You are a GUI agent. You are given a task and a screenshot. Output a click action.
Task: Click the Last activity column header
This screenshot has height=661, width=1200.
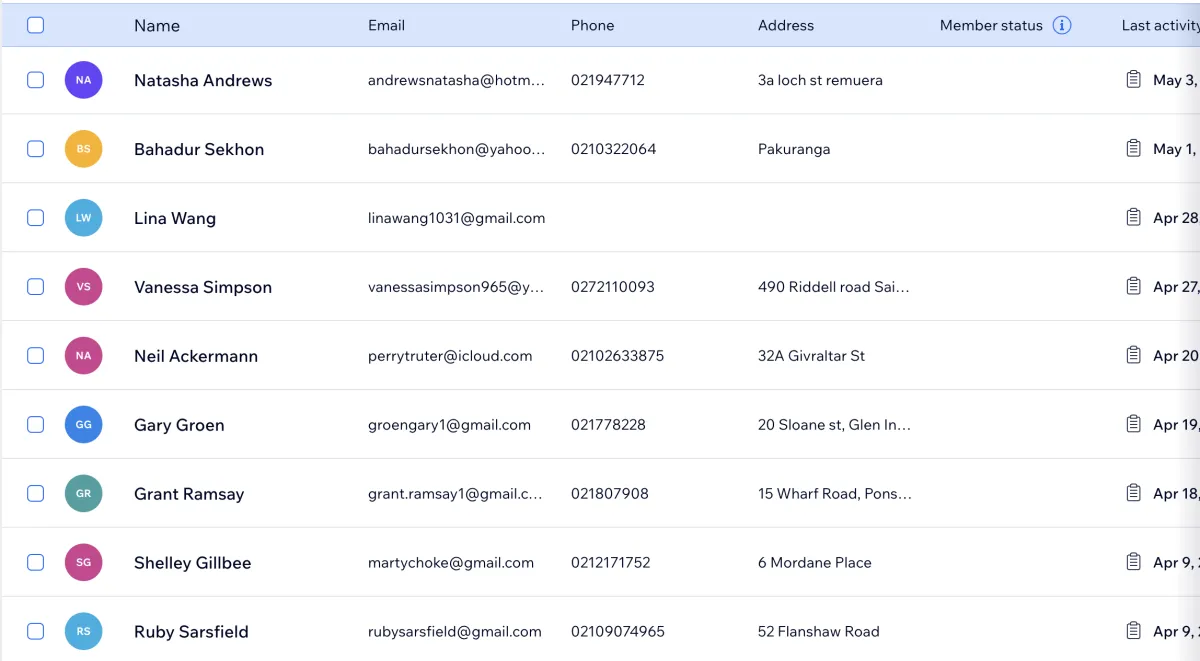tap(1159, 26)
